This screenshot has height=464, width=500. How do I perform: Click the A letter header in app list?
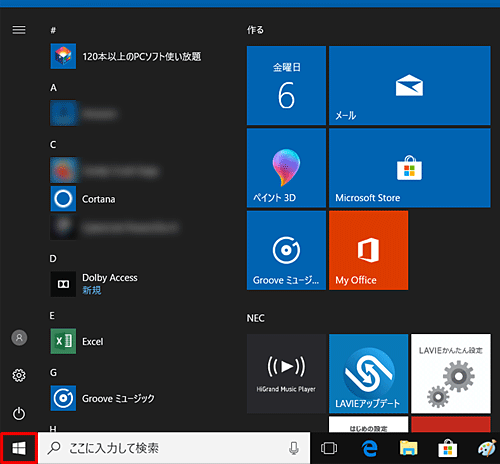pos(53,88)
